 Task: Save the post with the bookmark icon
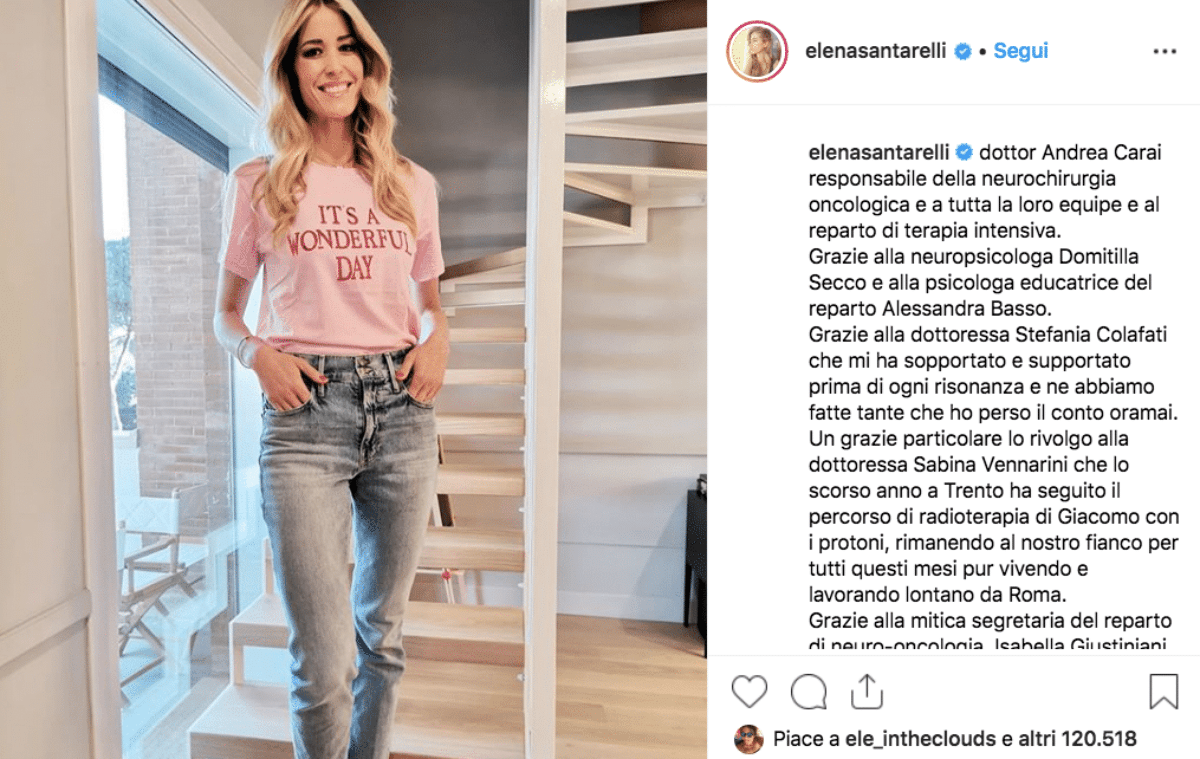1163,692
